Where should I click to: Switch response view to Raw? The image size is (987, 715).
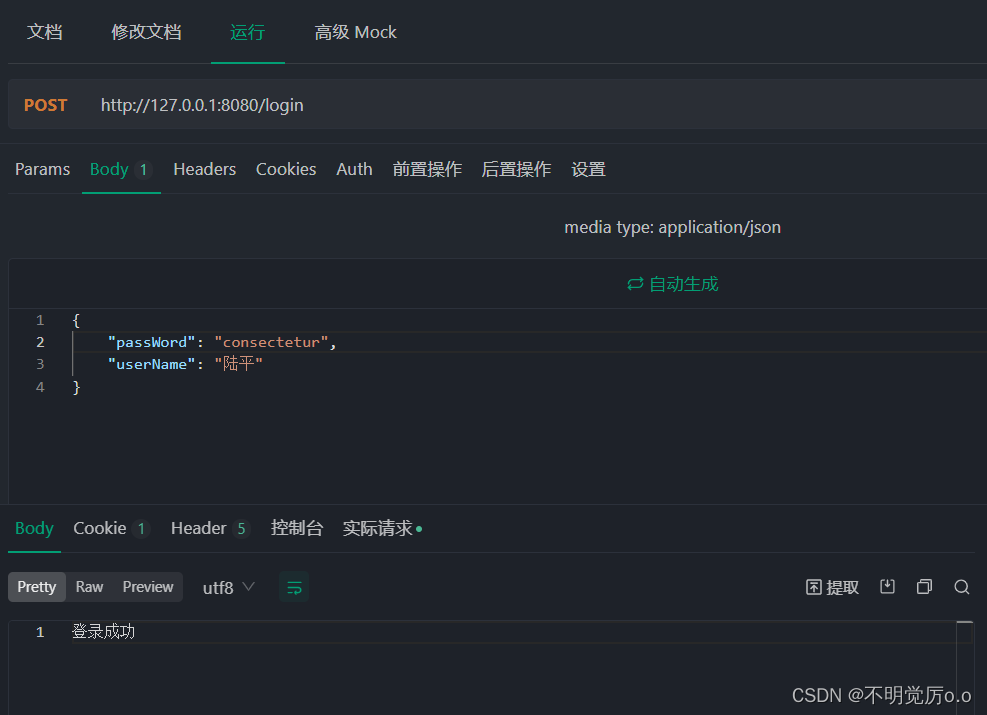(x=89, y=587)
